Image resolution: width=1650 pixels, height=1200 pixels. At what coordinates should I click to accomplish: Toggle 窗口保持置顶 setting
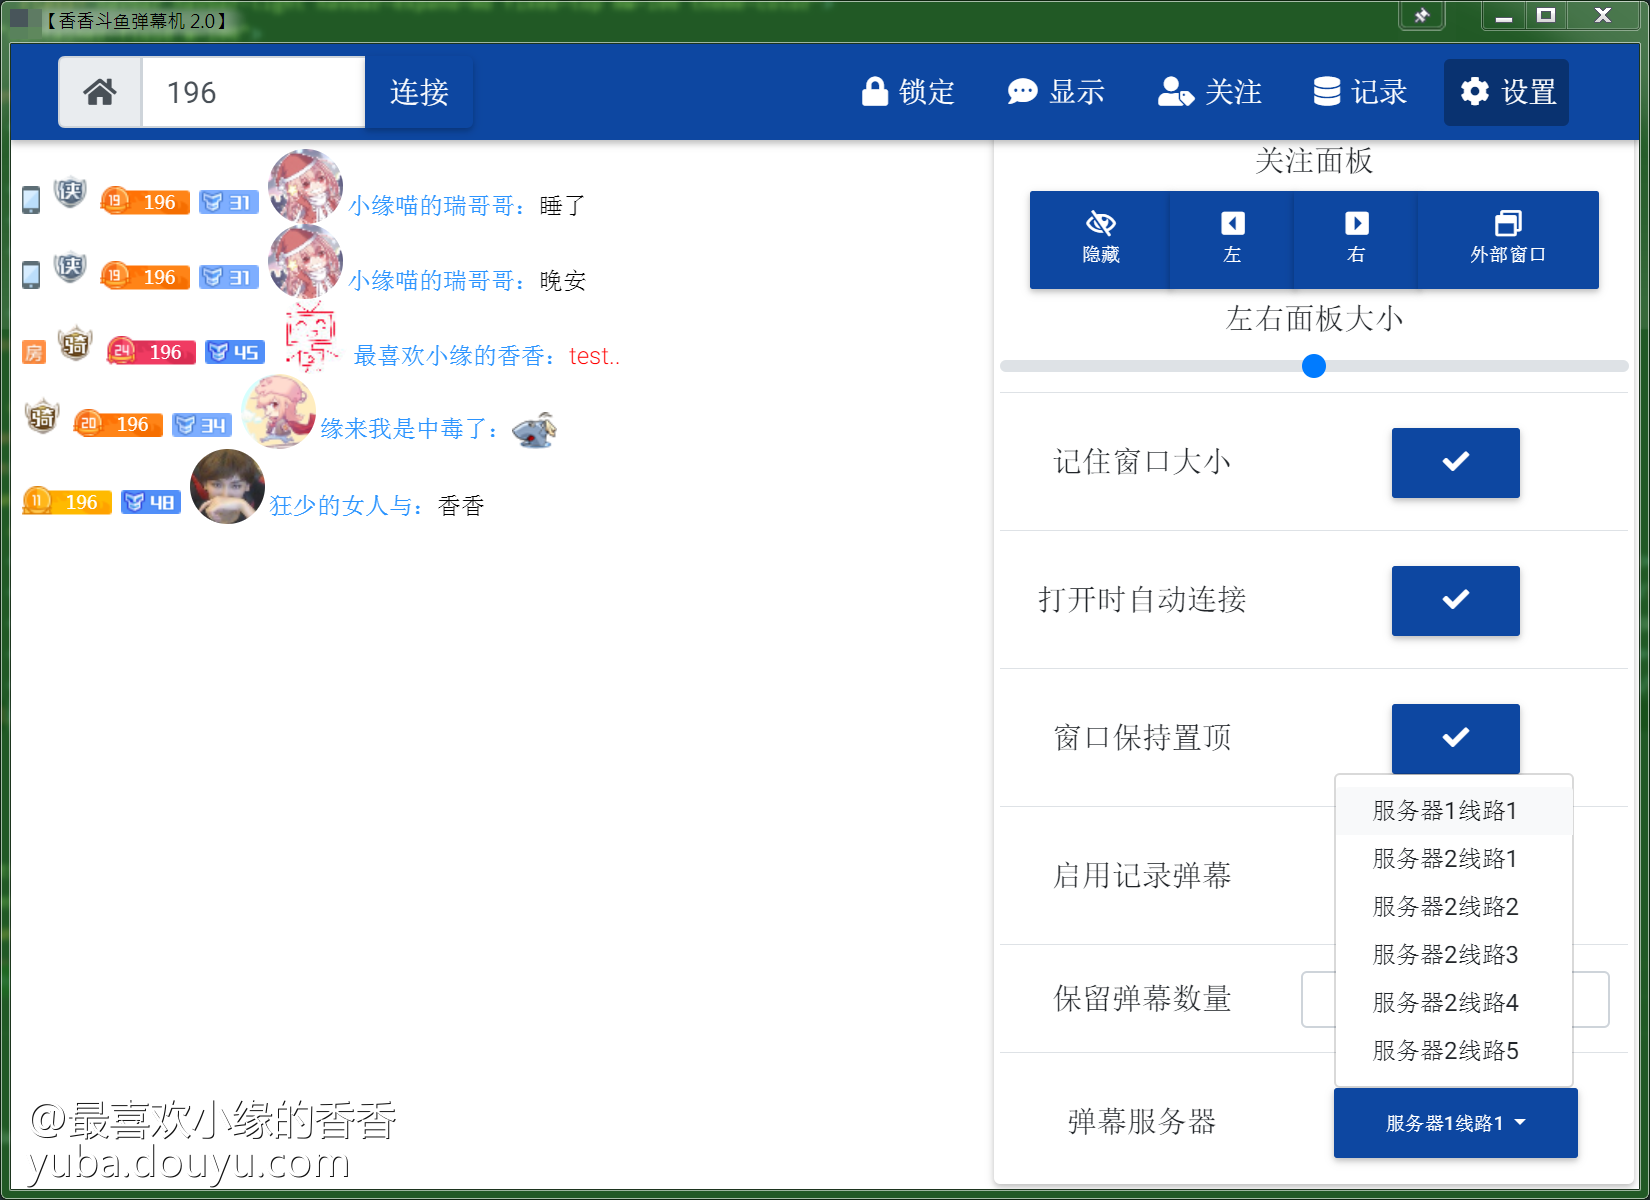point(1455,738)
